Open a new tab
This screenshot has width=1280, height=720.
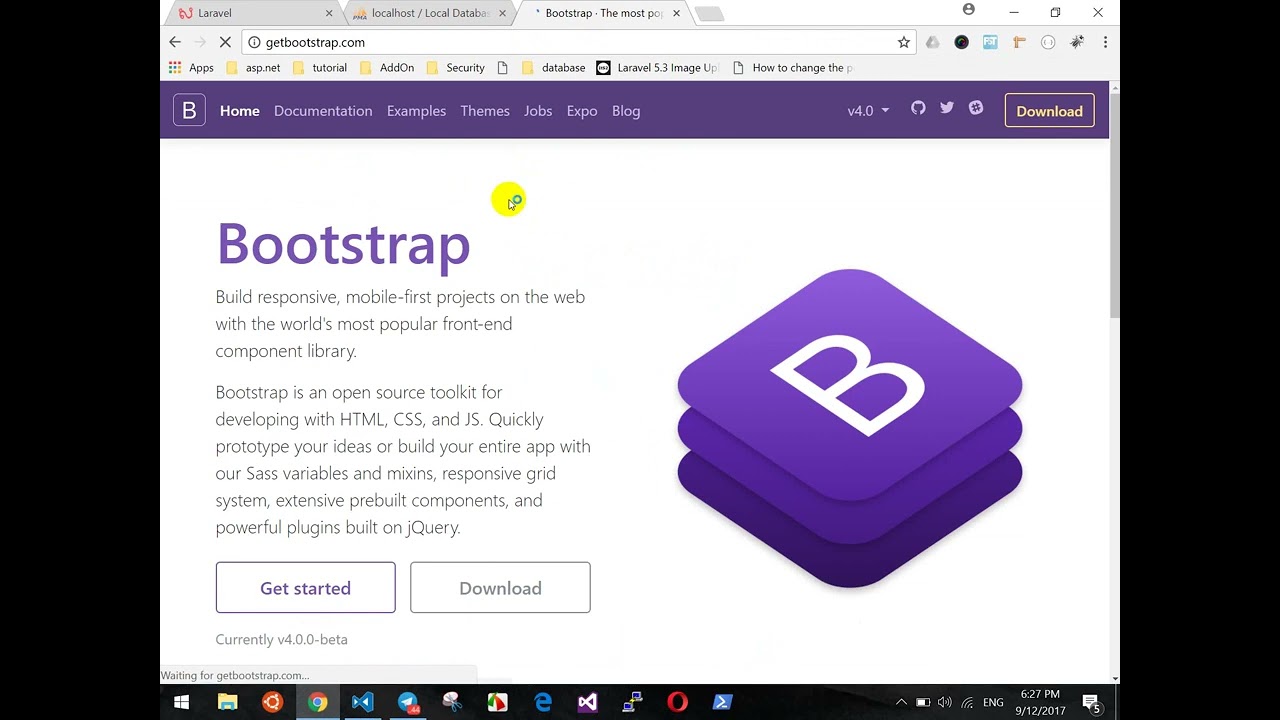[709, 13]
